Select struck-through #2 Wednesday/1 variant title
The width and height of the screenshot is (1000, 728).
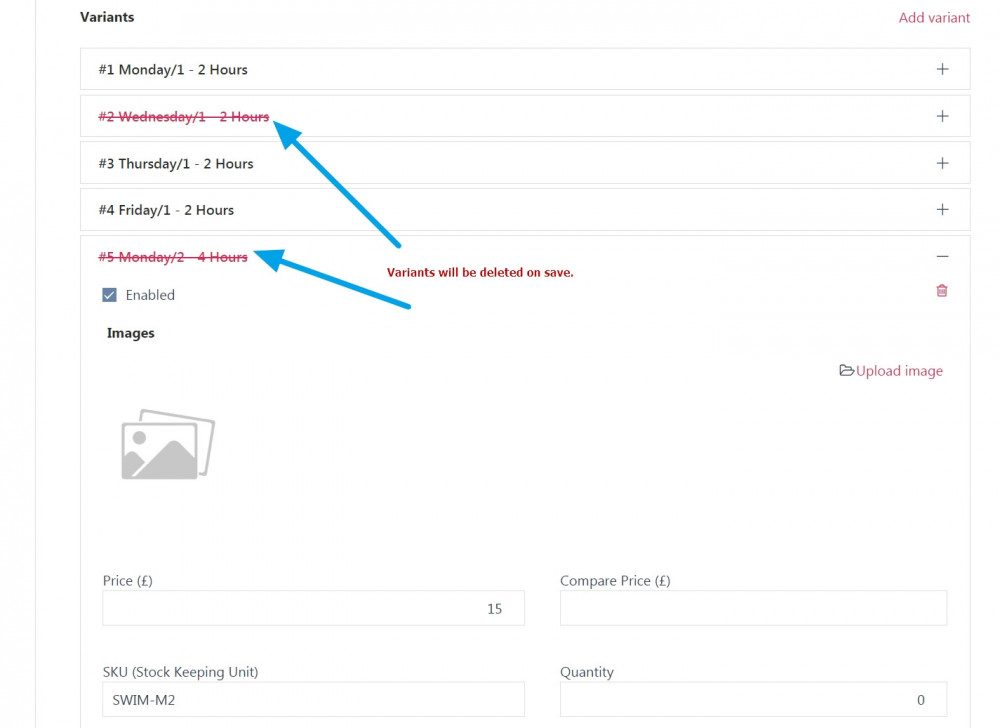tap(183, 117)
